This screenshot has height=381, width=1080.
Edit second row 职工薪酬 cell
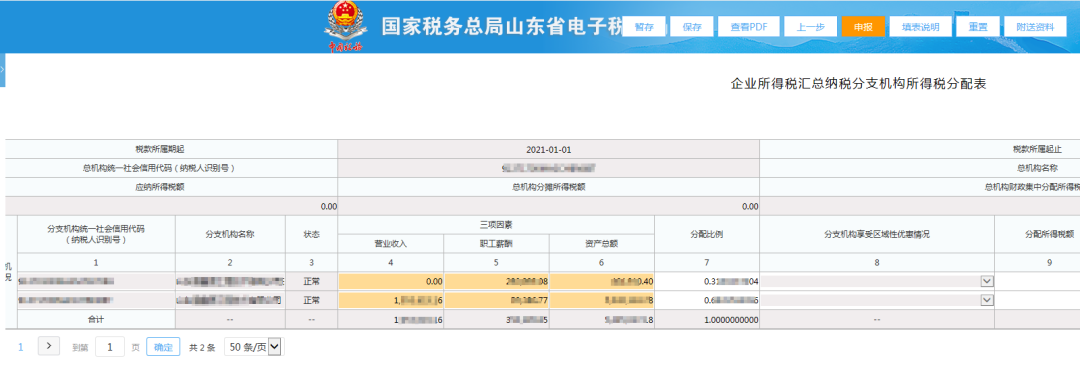497,300
